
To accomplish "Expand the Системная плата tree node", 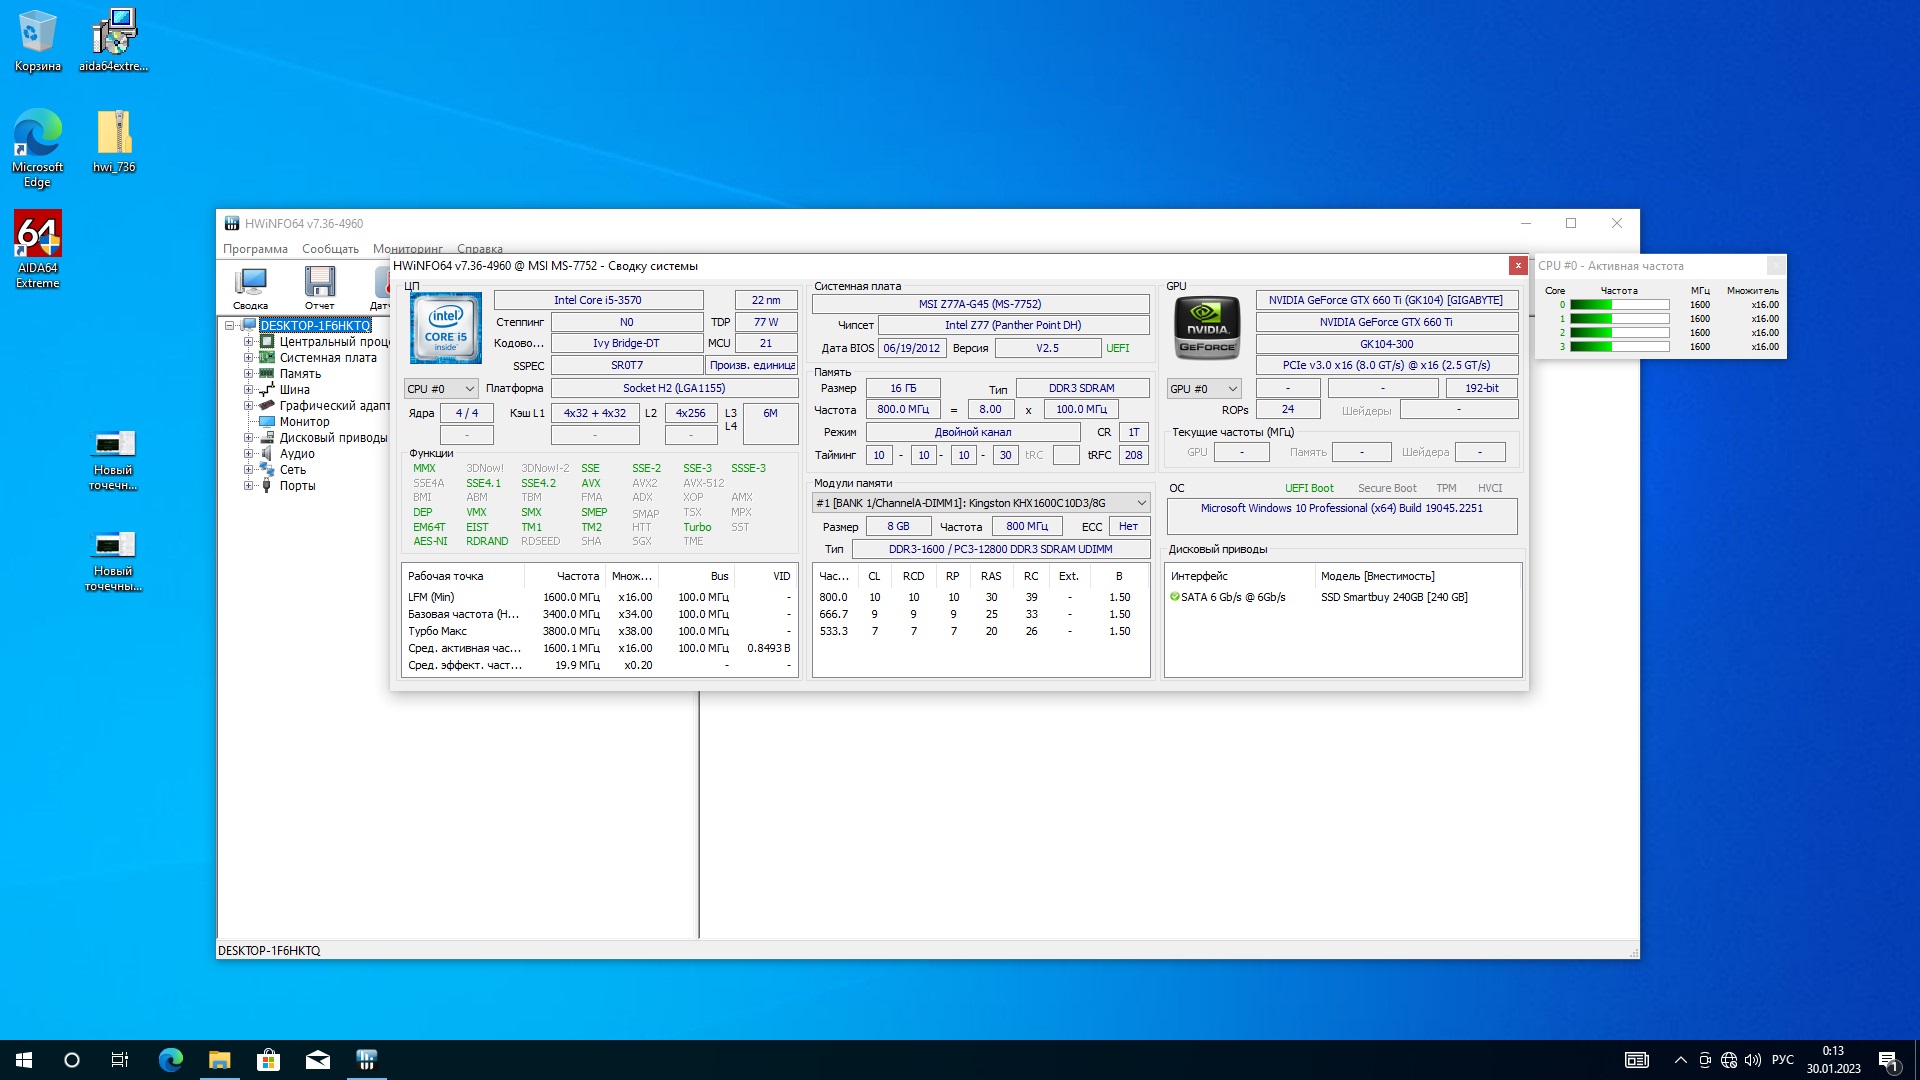I will click(248, 358).
